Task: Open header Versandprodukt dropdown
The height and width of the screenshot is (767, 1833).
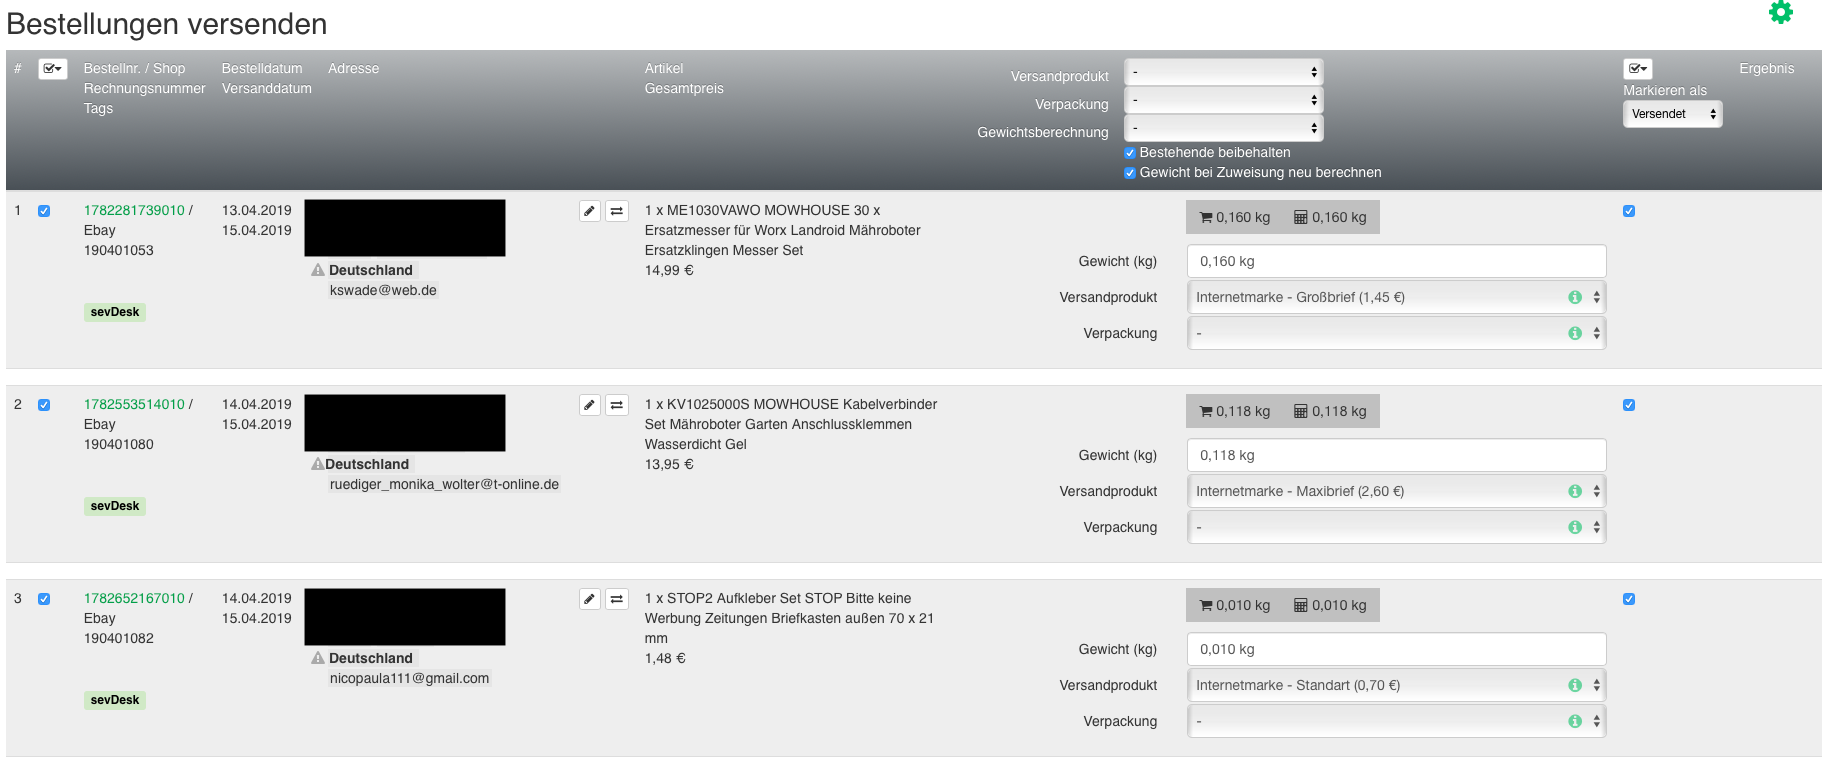Action: coord(1223,72)
